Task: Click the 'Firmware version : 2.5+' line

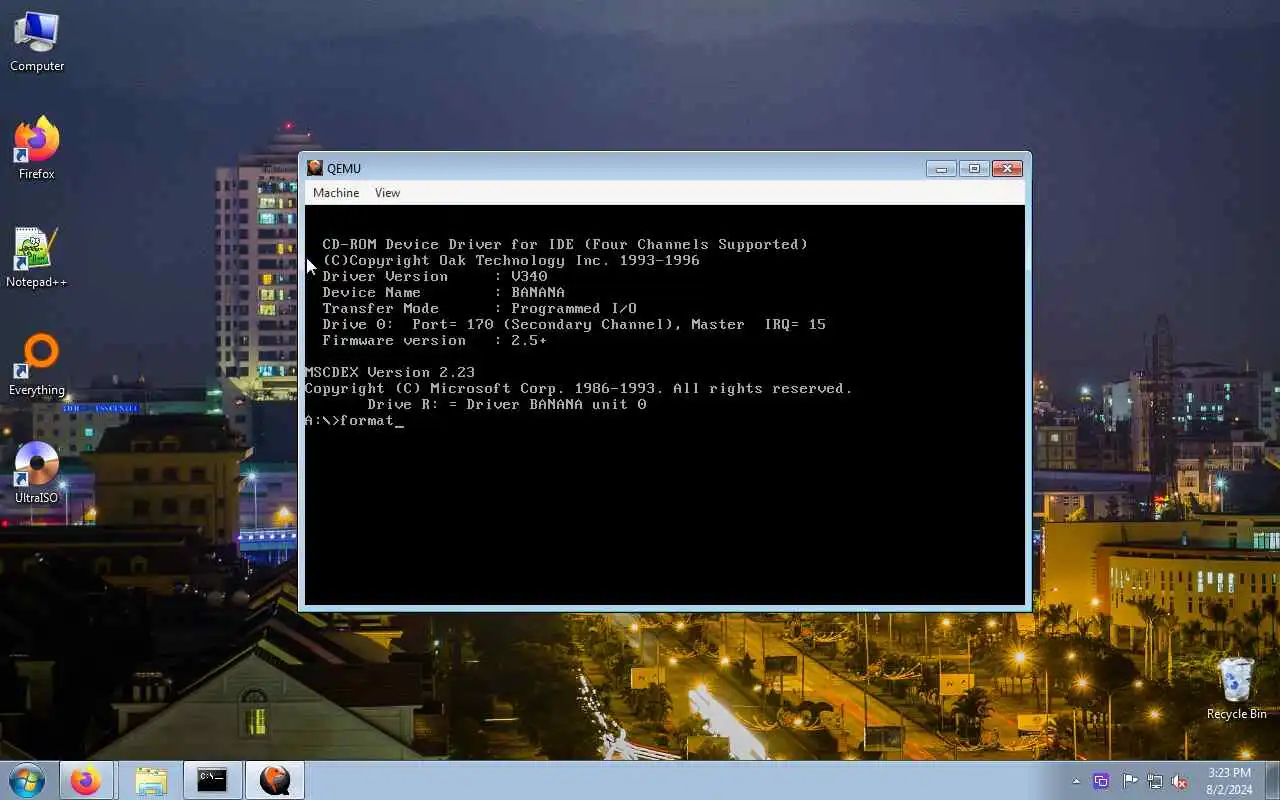Action: [x=435, y=340]
